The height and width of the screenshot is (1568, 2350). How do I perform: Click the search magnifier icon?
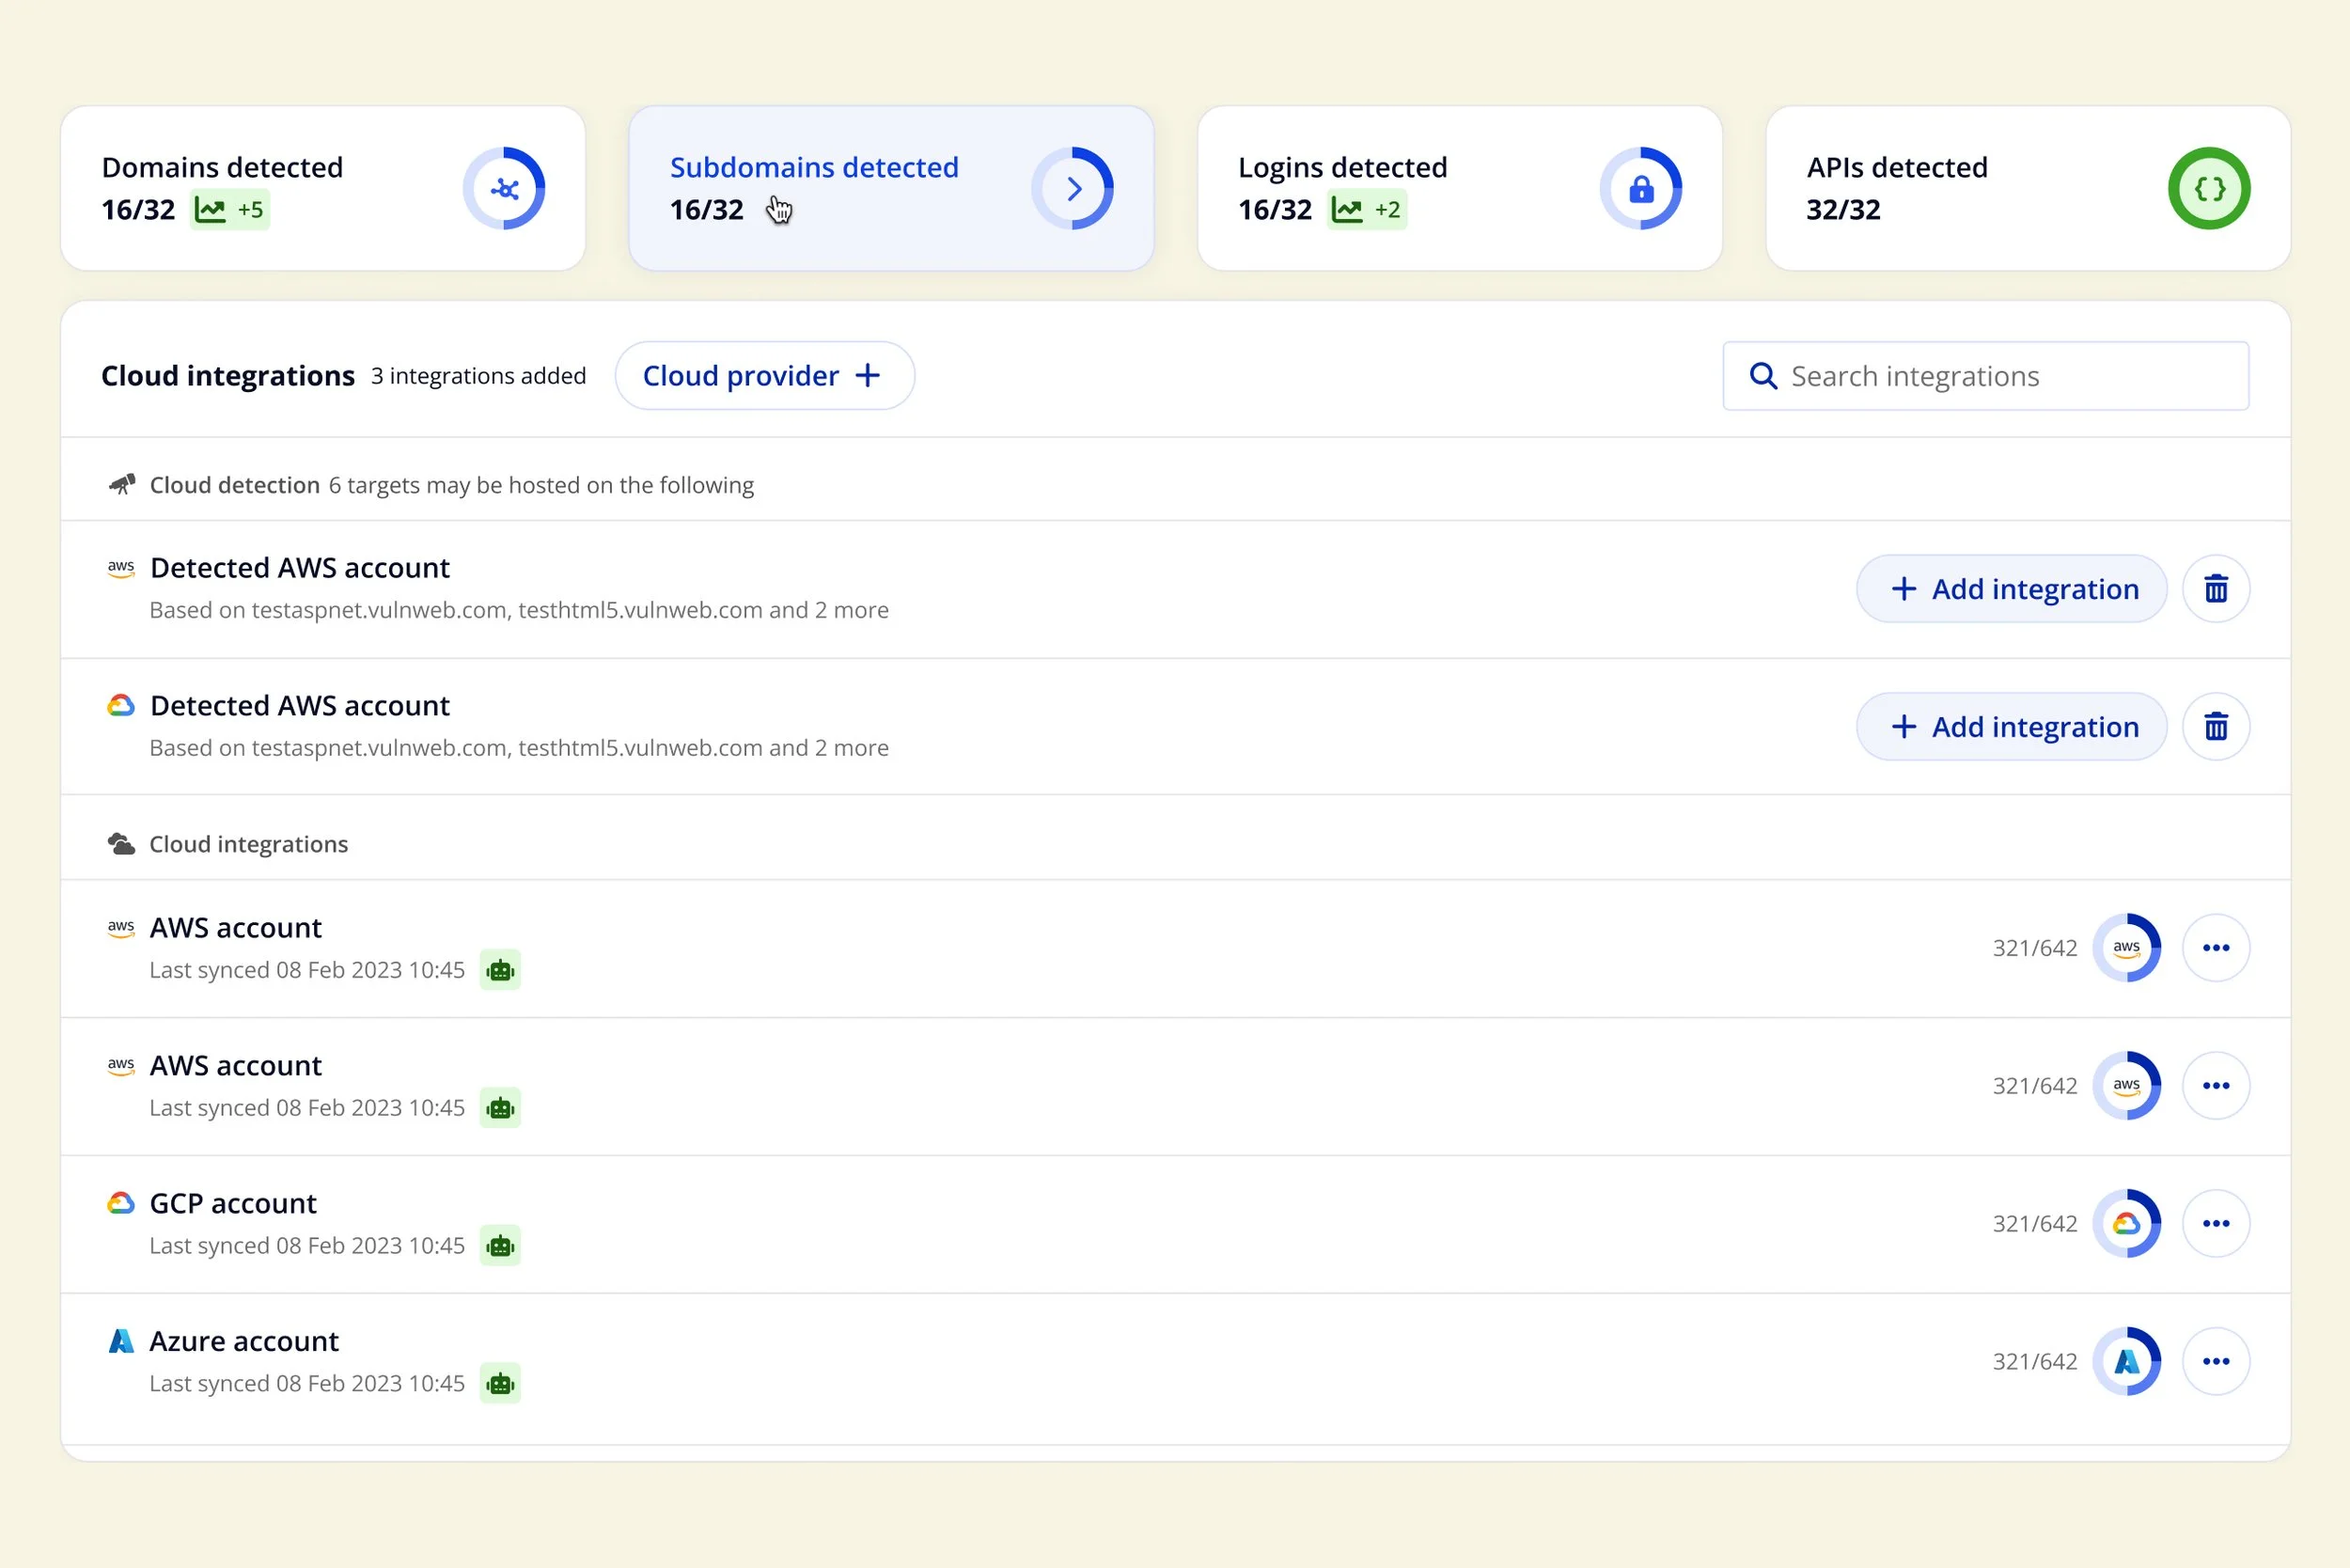pos(1763,376)
